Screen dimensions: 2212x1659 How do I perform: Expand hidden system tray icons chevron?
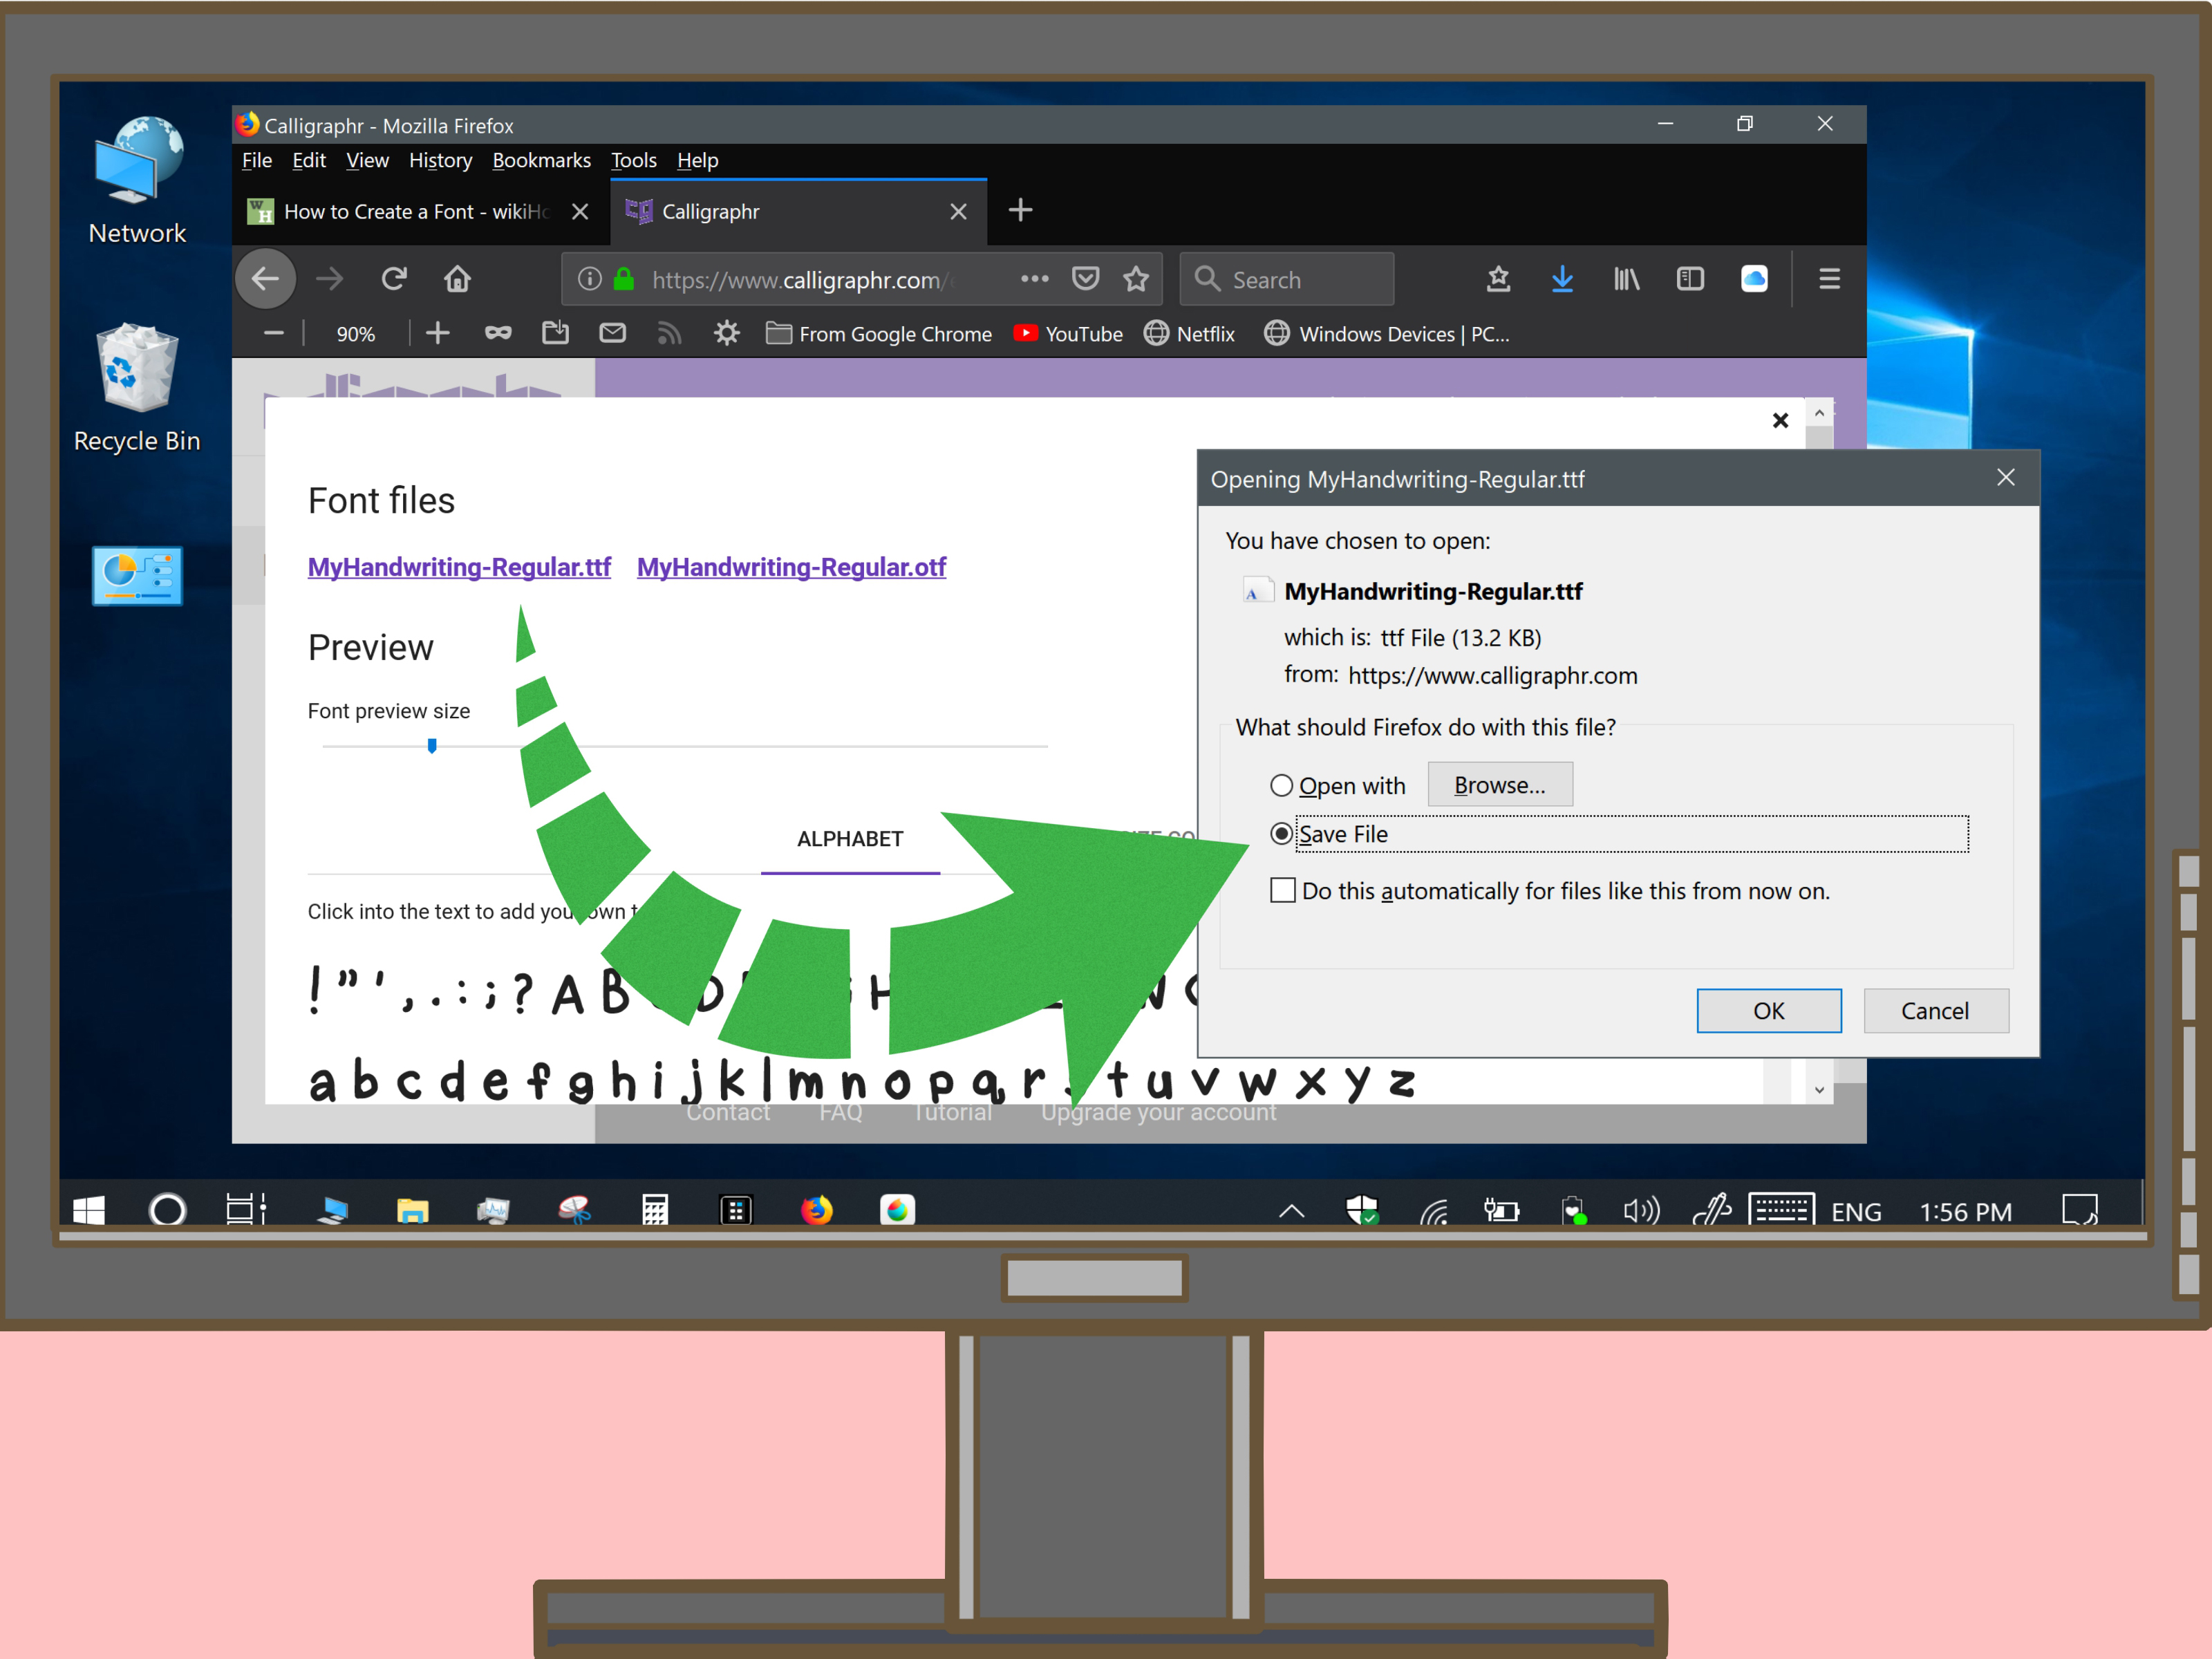click(1291, 1212)
